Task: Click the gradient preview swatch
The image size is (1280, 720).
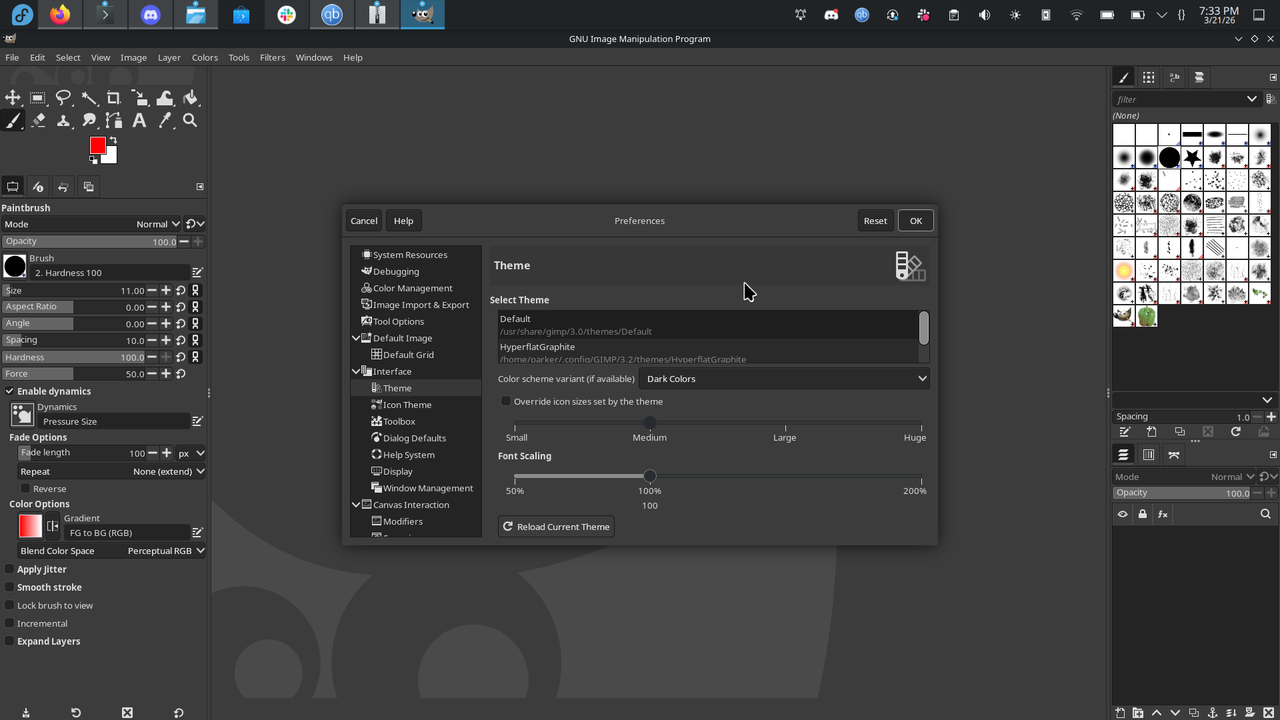Action: [x=30, y=526]
